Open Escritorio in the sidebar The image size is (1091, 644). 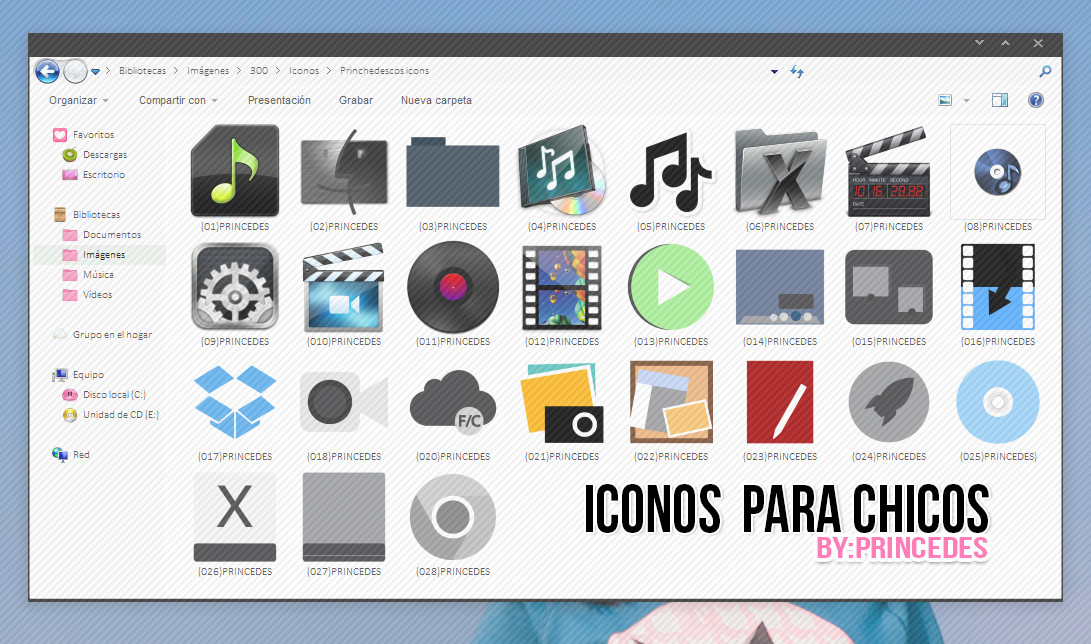104,175
